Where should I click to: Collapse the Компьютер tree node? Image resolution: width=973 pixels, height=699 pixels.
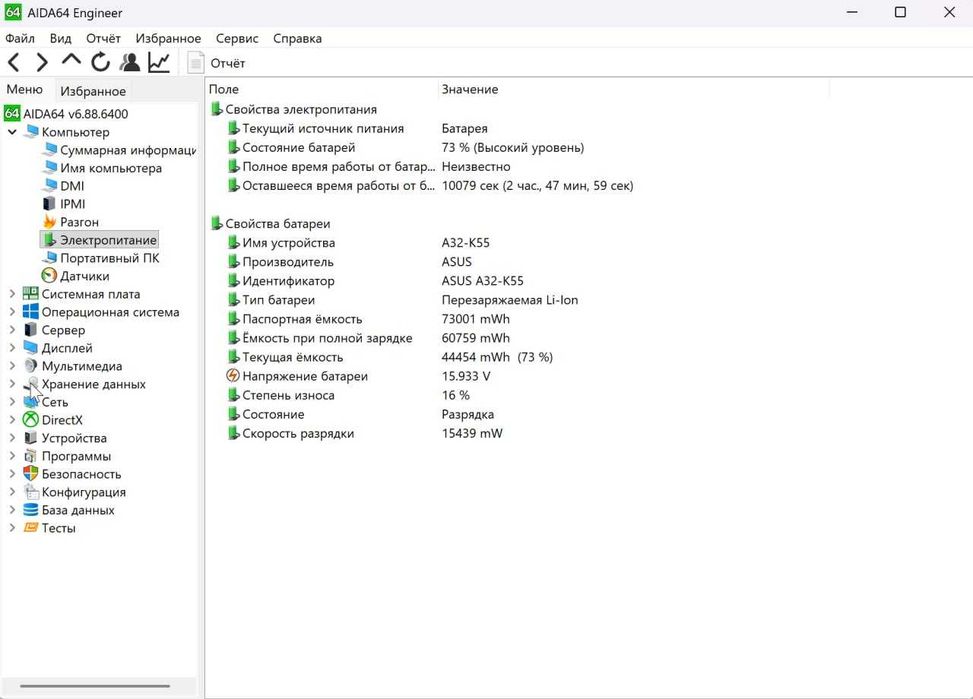(x=12, y=132)
